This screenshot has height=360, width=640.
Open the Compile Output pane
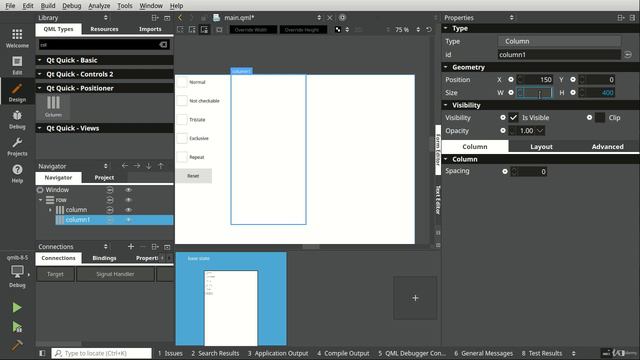coord(343,353)
